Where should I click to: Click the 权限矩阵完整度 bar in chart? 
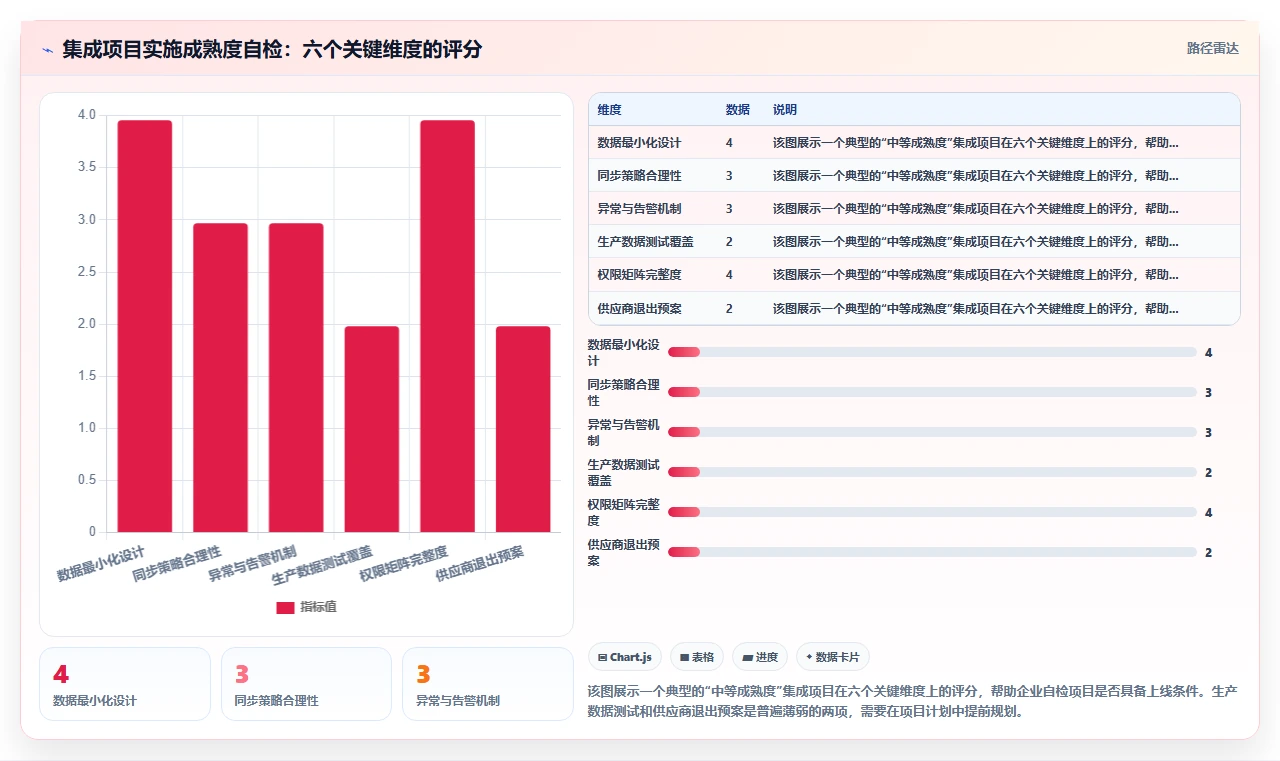[447, 326]
